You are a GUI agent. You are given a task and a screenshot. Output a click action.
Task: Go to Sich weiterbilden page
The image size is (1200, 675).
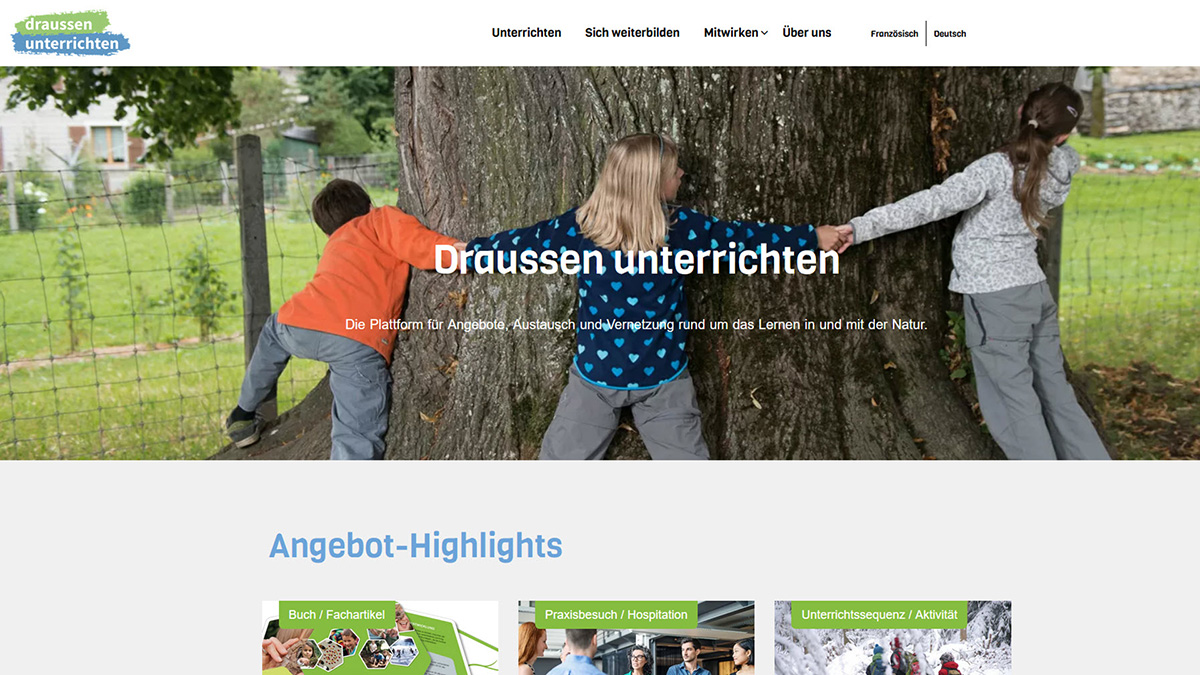click(632, 33)
